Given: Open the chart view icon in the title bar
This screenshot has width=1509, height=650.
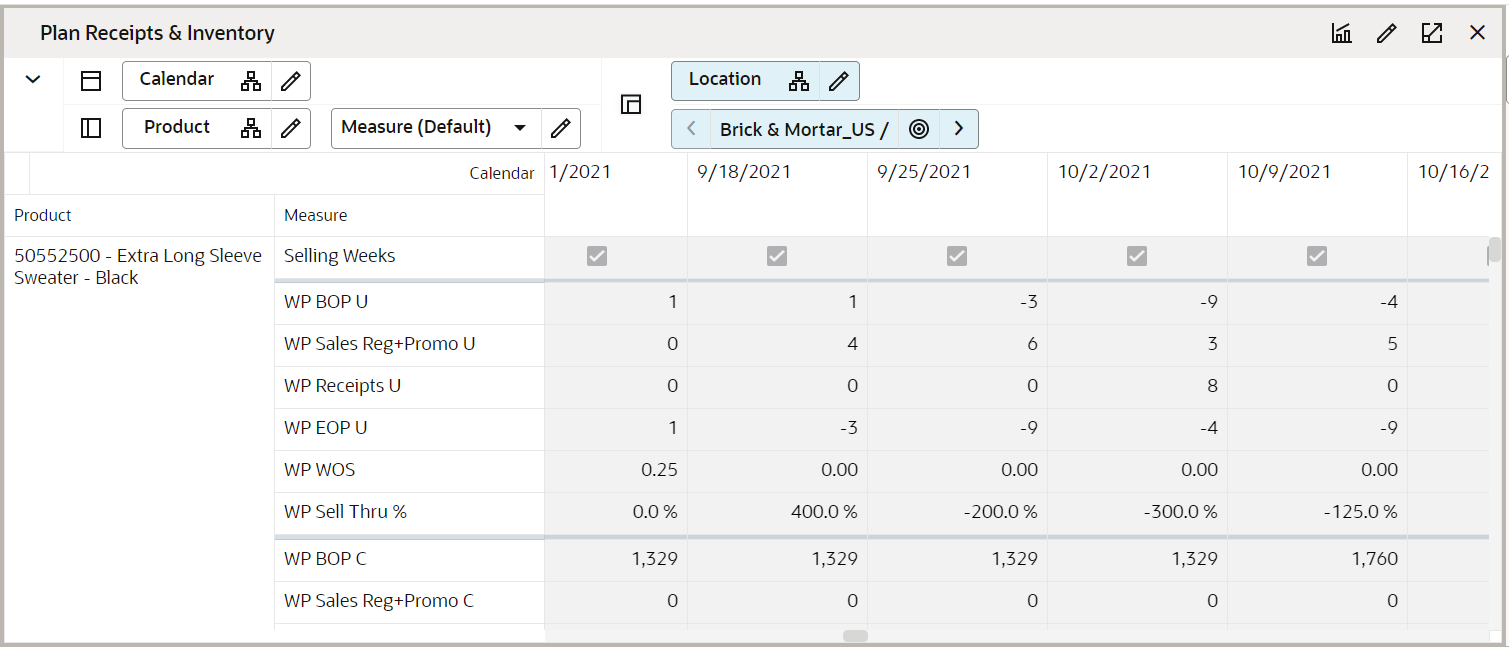Looking at the screenshot, I should point(1341,33).
